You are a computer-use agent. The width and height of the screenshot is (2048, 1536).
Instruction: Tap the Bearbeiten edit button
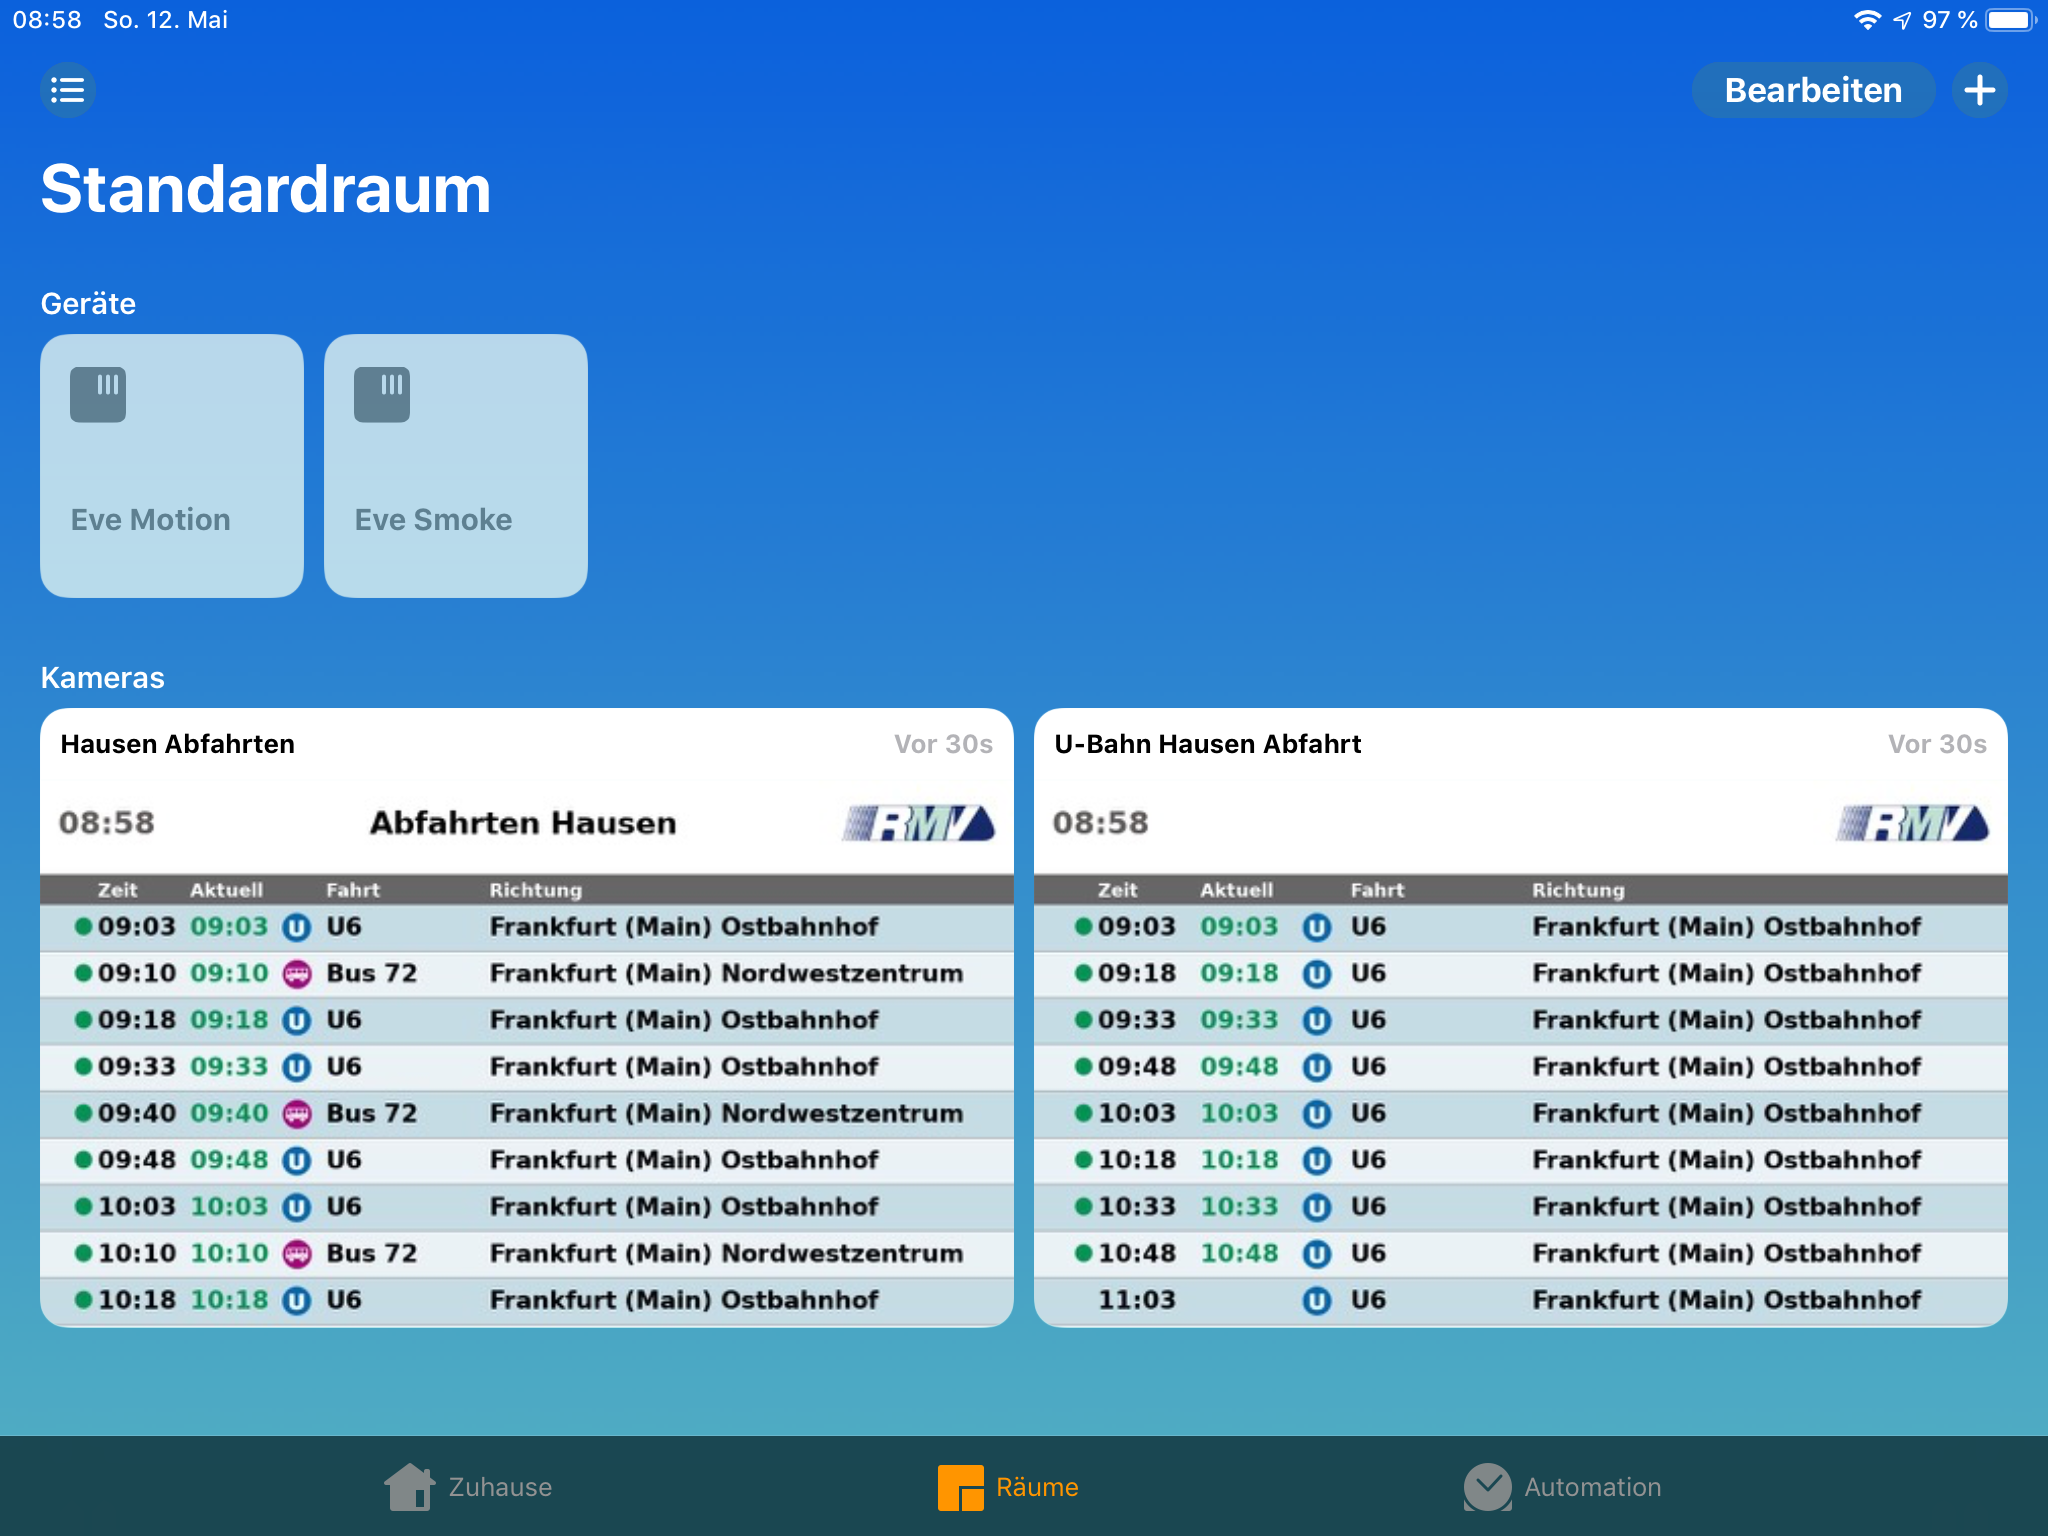coord(1812,90)
